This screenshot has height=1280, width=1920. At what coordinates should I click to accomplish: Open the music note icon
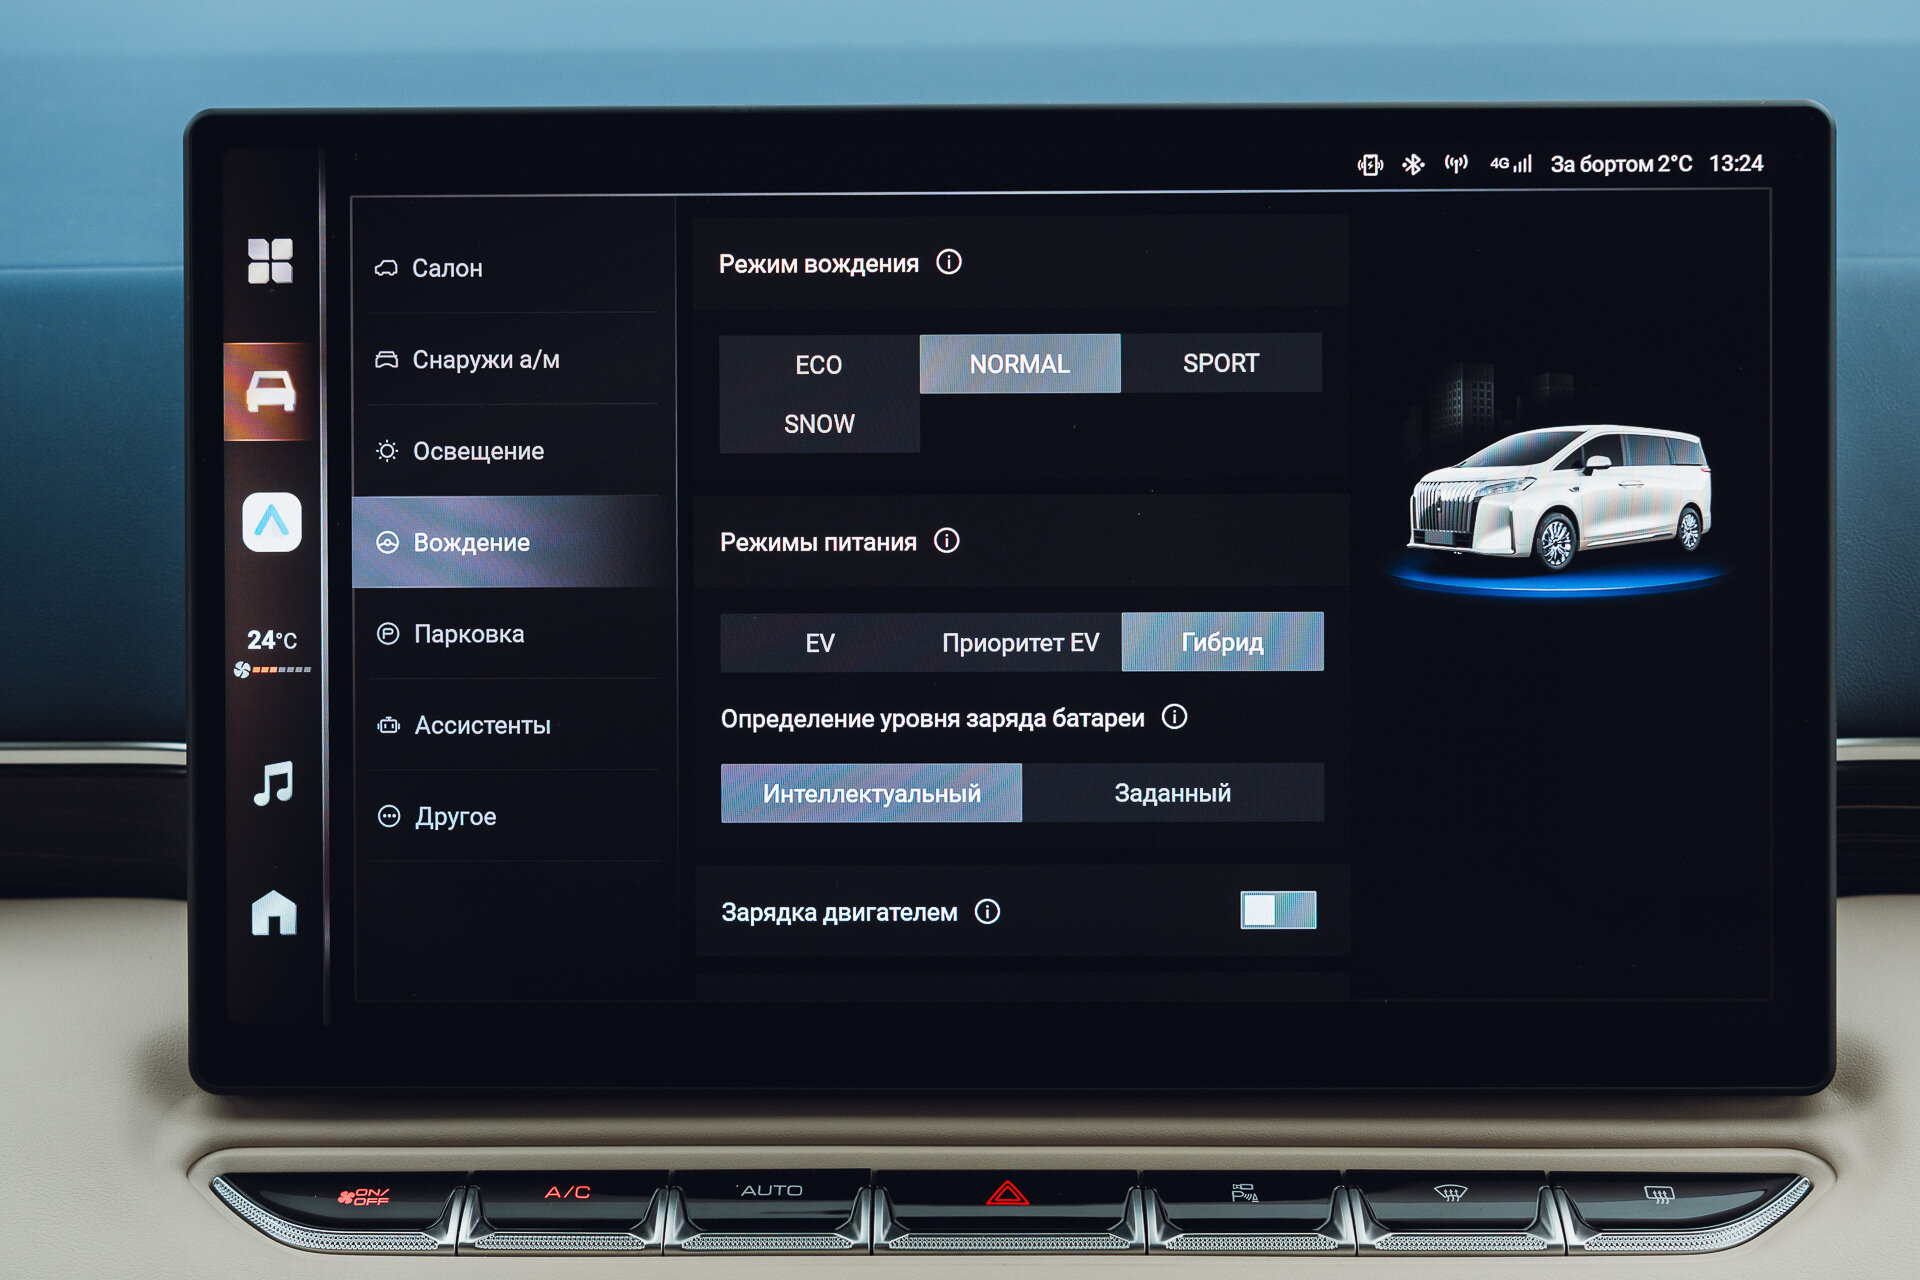273,783
